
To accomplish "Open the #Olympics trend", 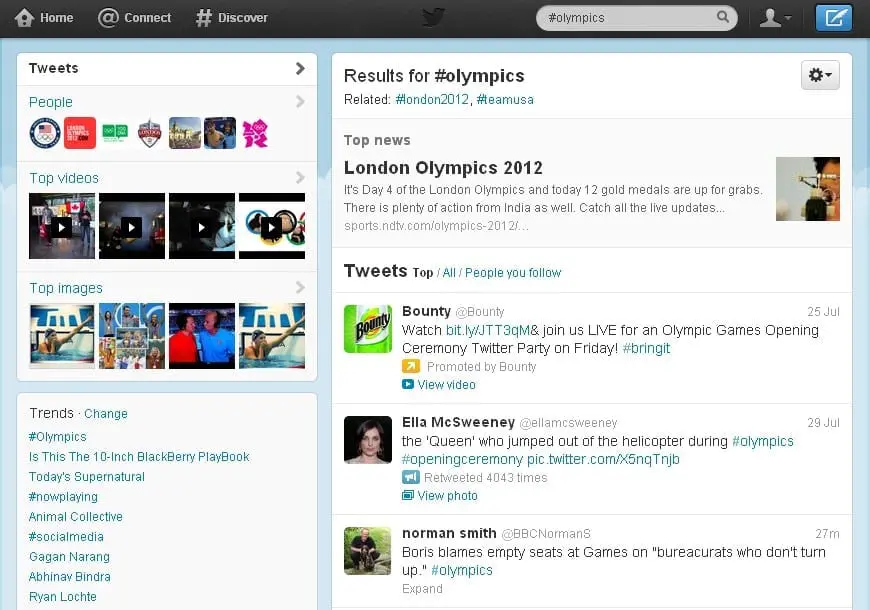I will pos(58,437).
